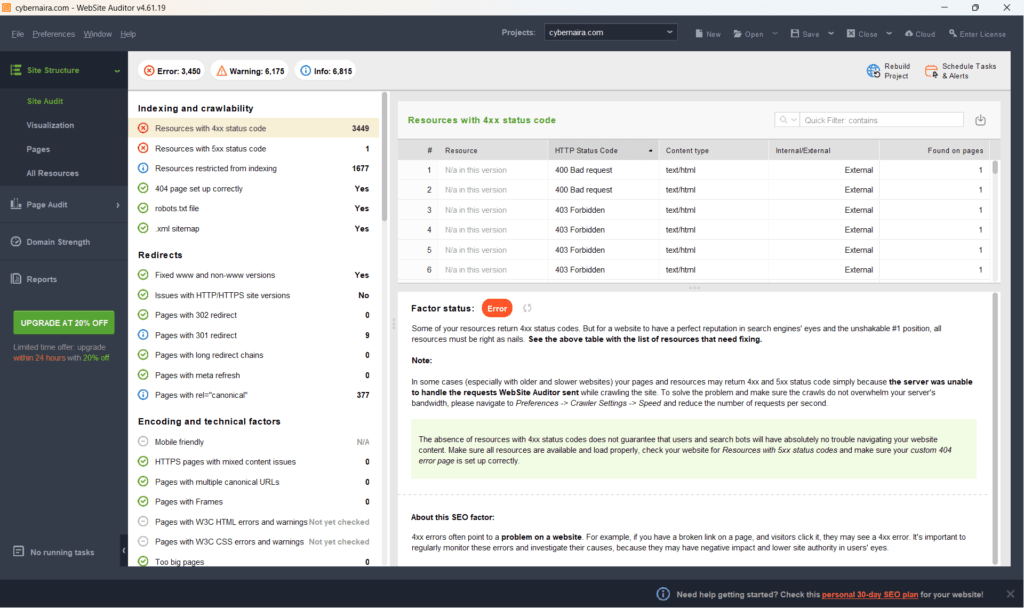Open the Window menu
This screenshot has width=1024, height=608.
point(97,34)
